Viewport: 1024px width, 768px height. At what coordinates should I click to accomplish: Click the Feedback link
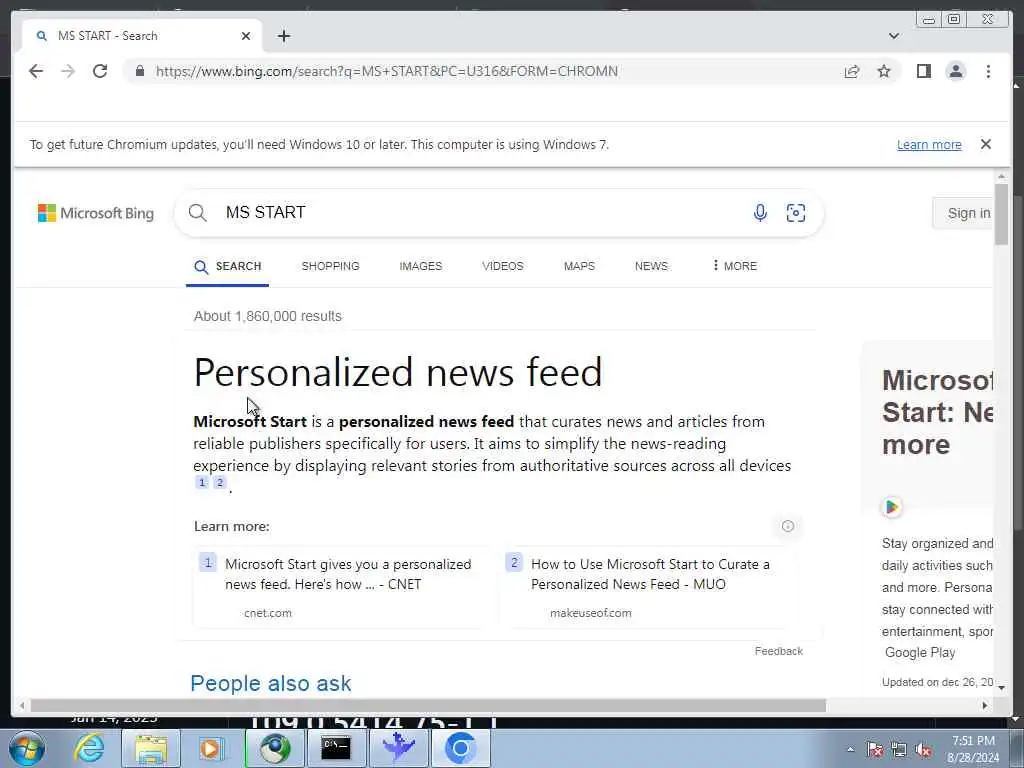pyautogui.click(x=778, y=651)
